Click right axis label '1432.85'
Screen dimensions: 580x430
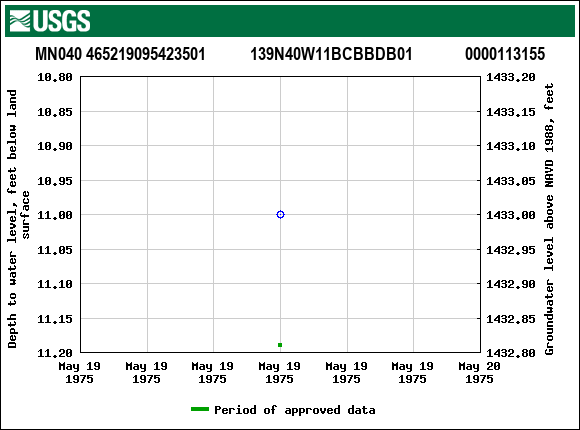click(x=511, y=319)
